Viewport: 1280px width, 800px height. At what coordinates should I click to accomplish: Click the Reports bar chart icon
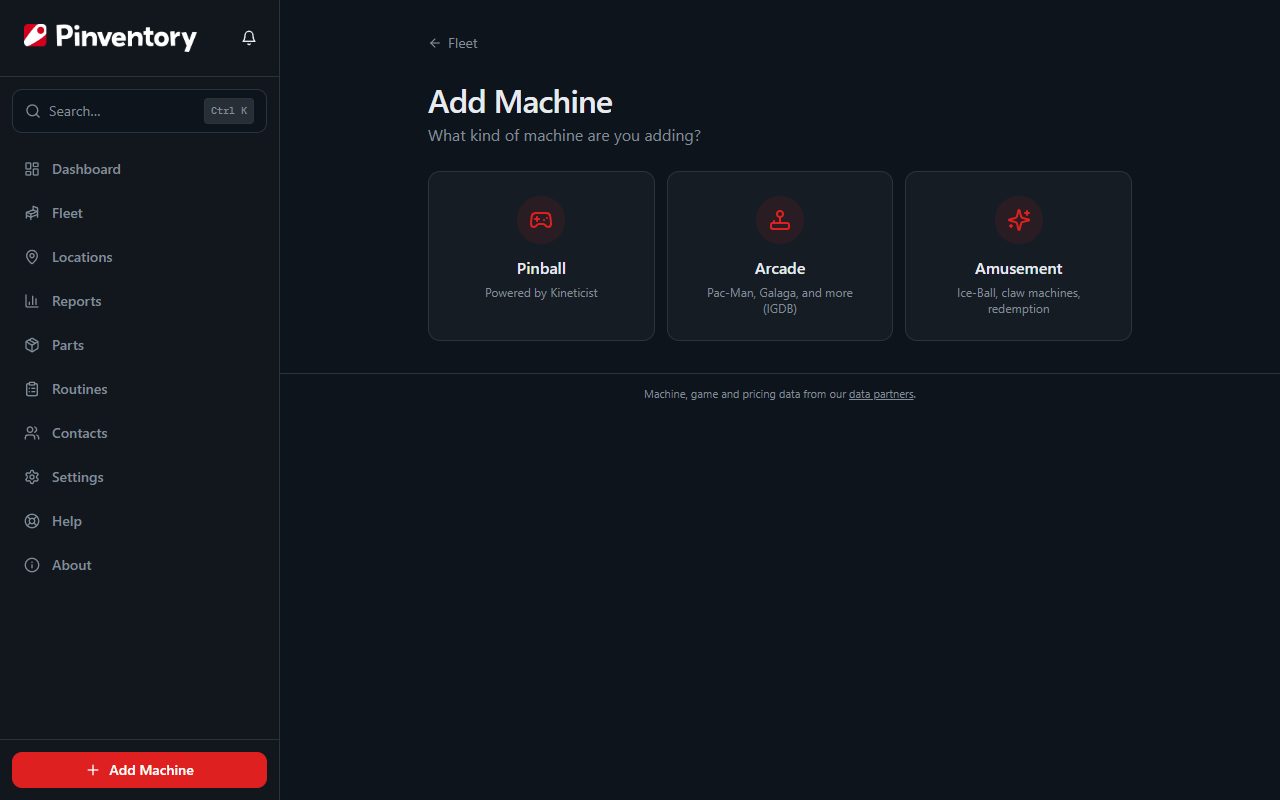point(32,301)
